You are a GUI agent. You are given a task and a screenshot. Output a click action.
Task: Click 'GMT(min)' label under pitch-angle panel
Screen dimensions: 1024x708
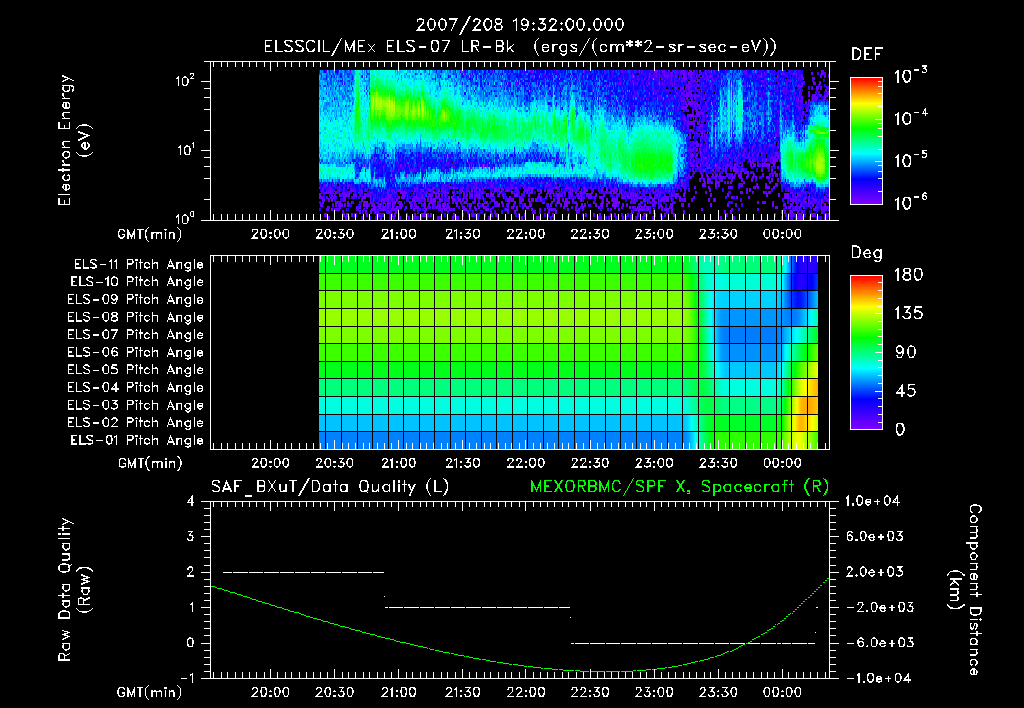point(149,463)
